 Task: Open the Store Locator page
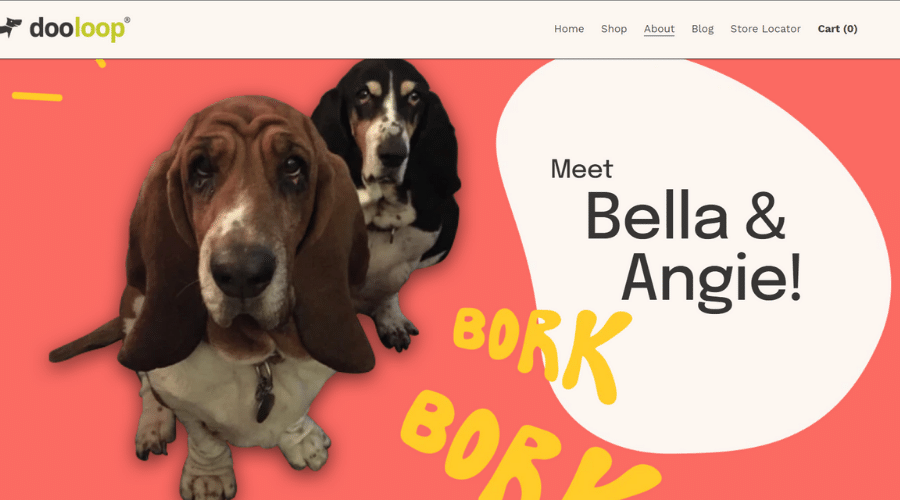coord(765,29)
